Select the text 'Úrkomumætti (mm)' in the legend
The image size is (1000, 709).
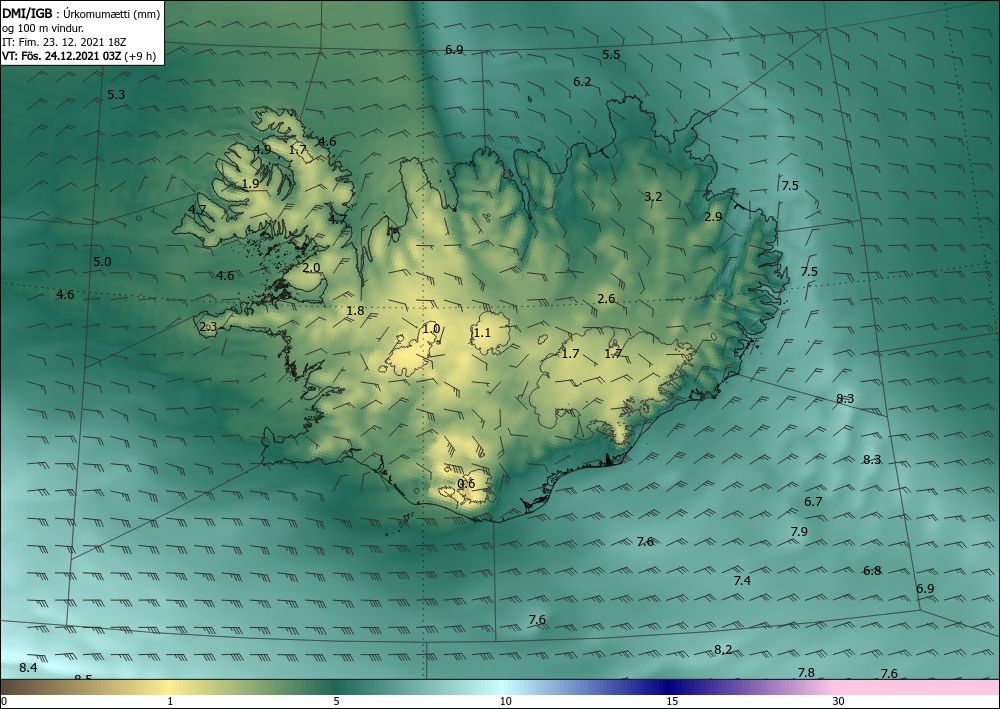112,14
